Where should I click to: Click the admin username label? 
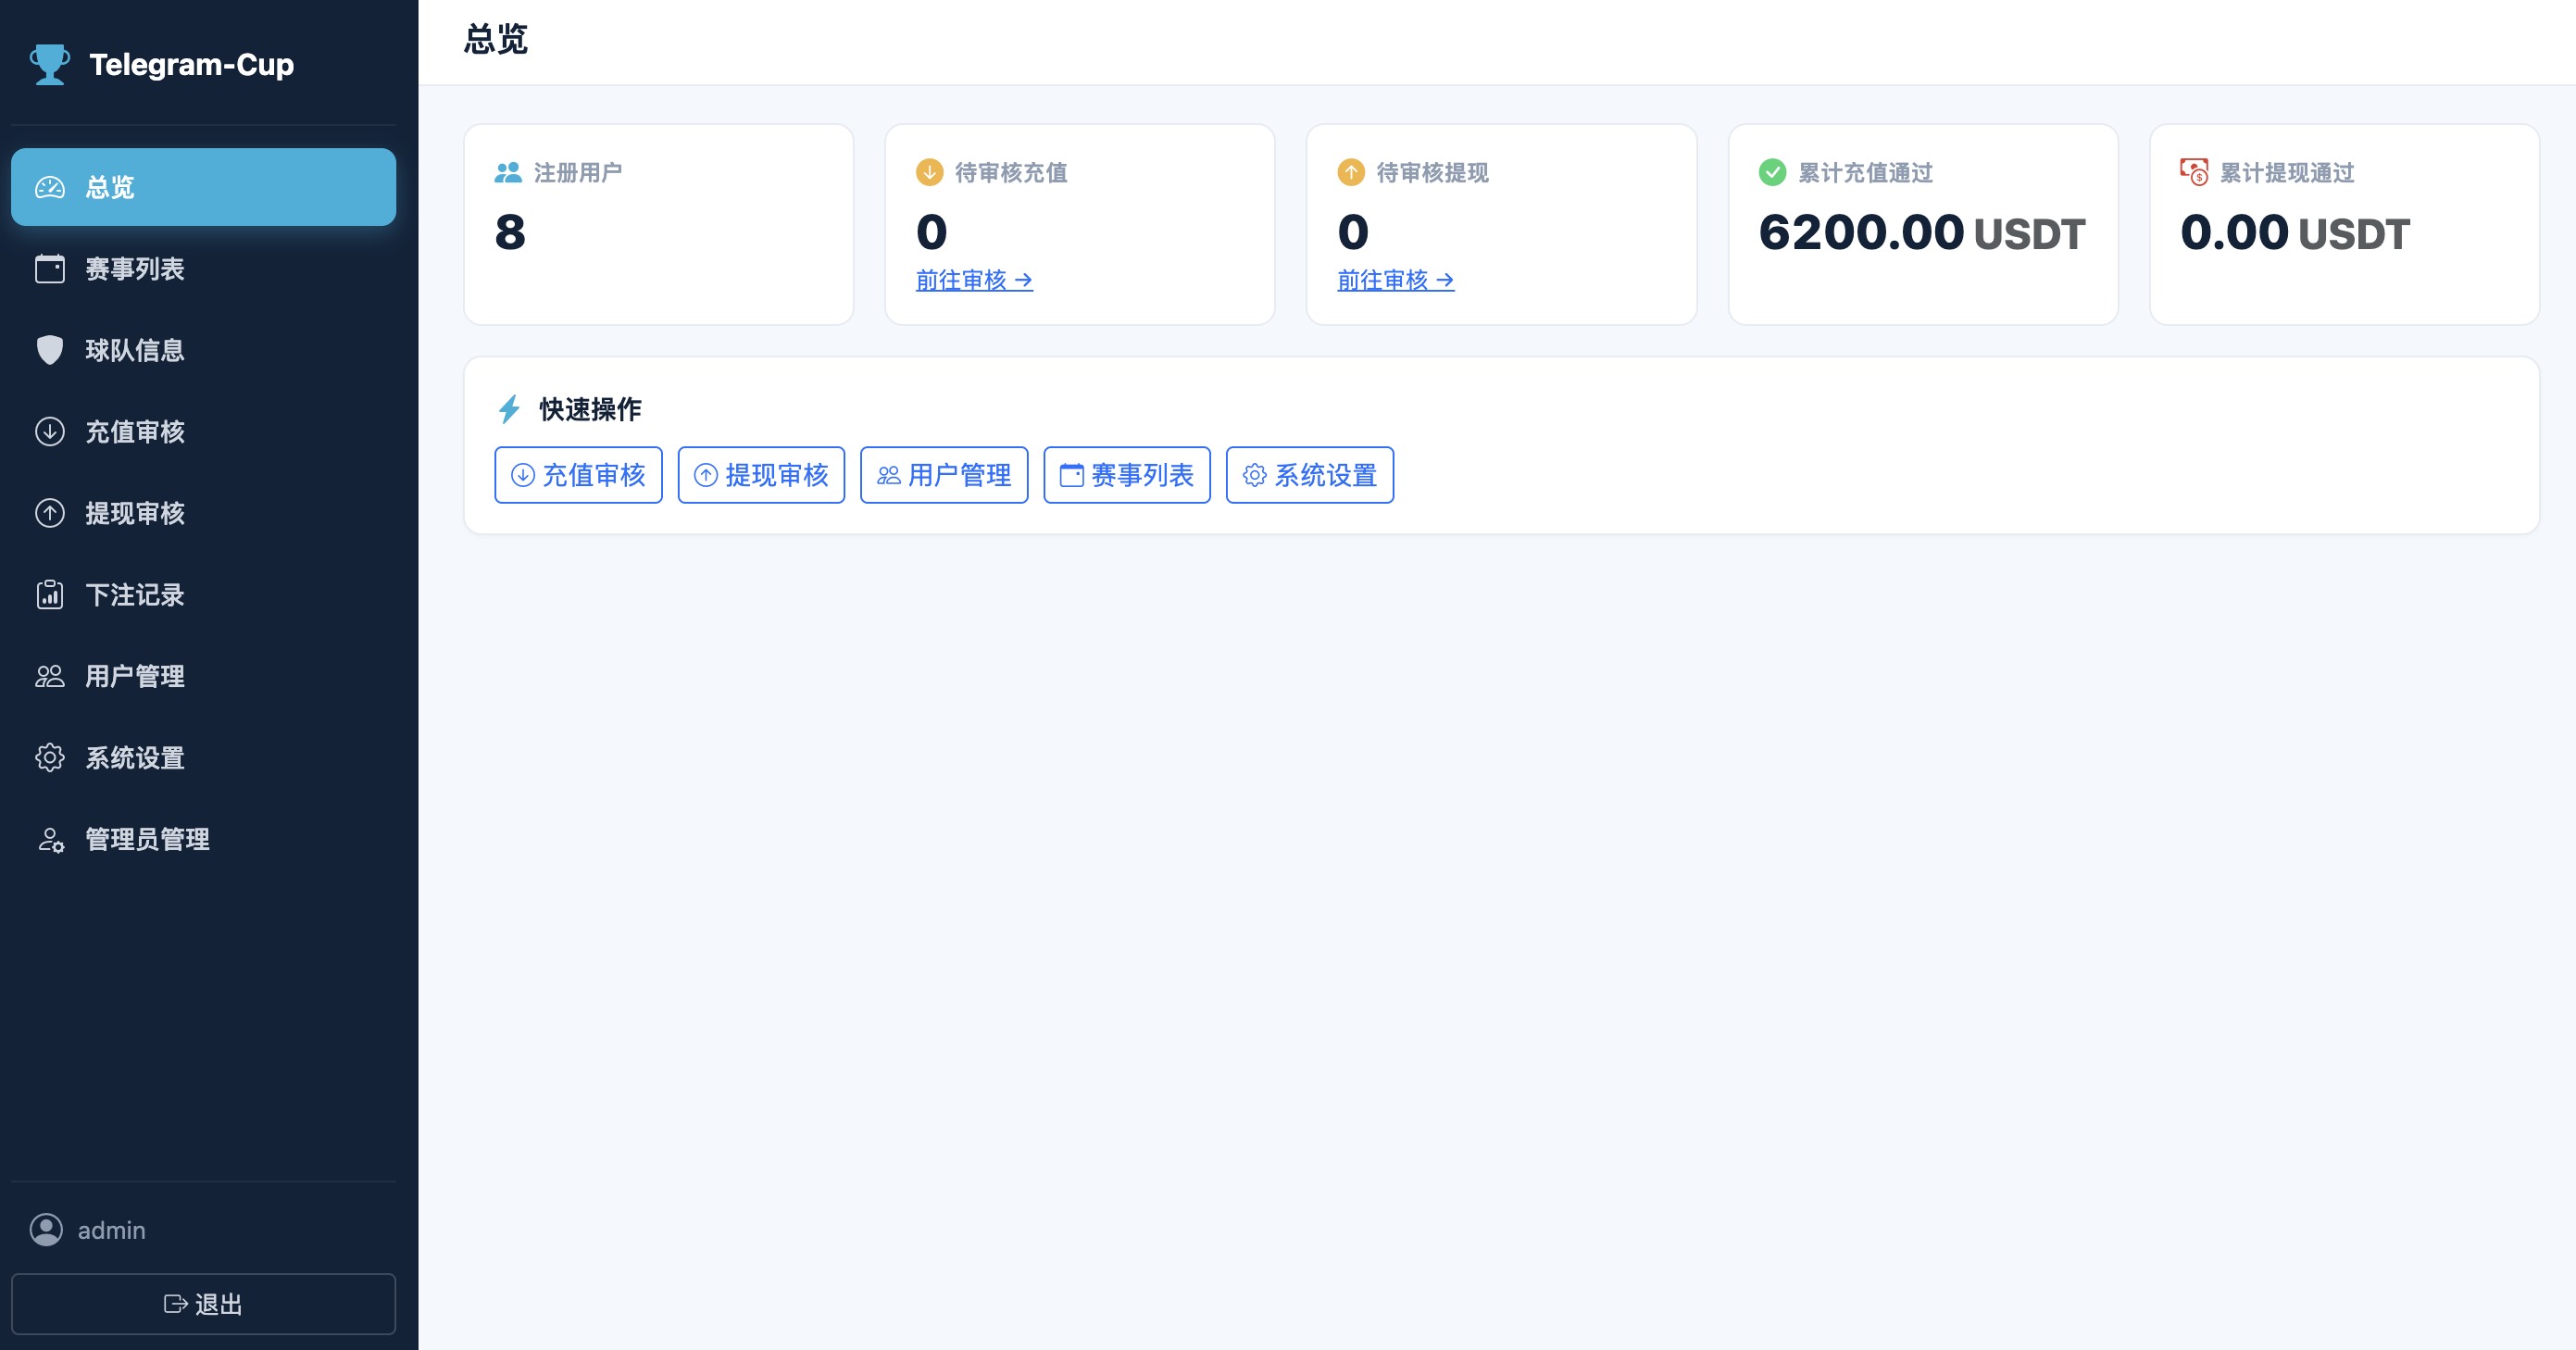112,1230
